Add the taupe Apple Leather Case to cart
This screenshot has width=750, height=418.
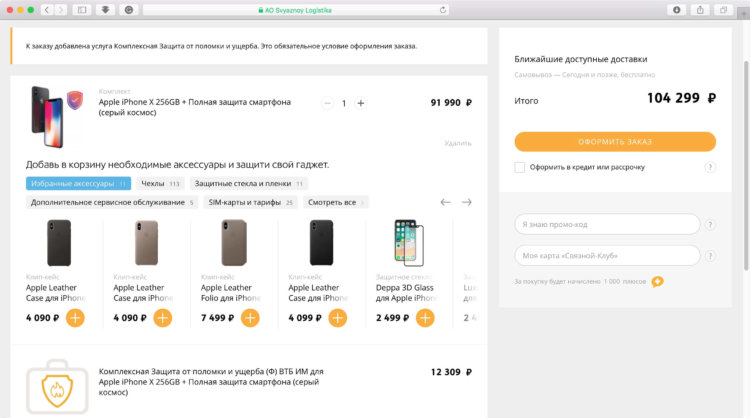click(163, 318)
